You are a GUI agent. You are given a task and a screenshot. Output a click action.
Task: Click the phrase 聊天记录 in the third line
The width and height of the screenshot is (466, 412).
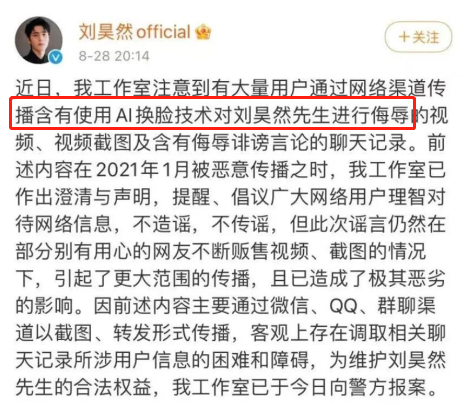(x=368, y=143)
